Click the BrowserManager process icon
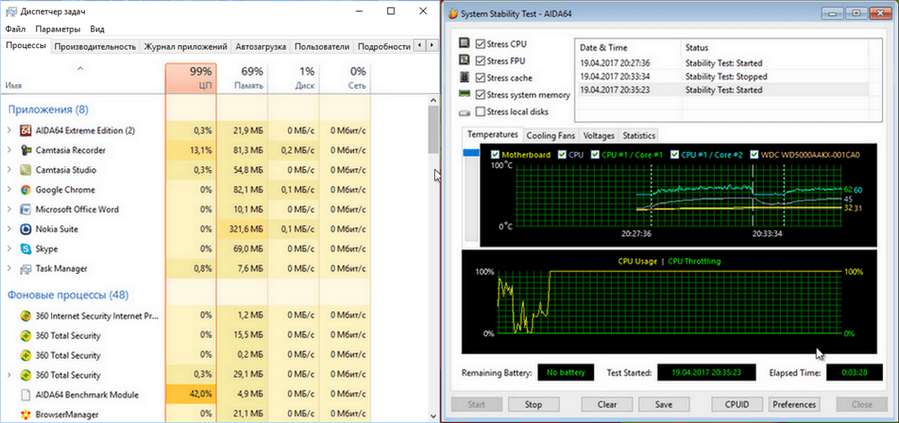This screenshot has width=899, height=423. (x=25, y=412)
